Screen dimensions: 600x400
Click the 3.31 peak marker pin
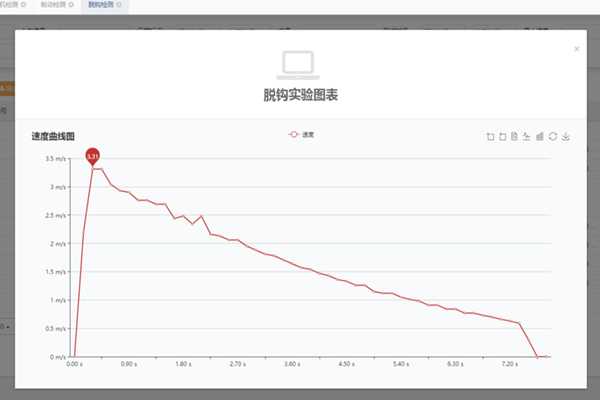pos(92,155)
